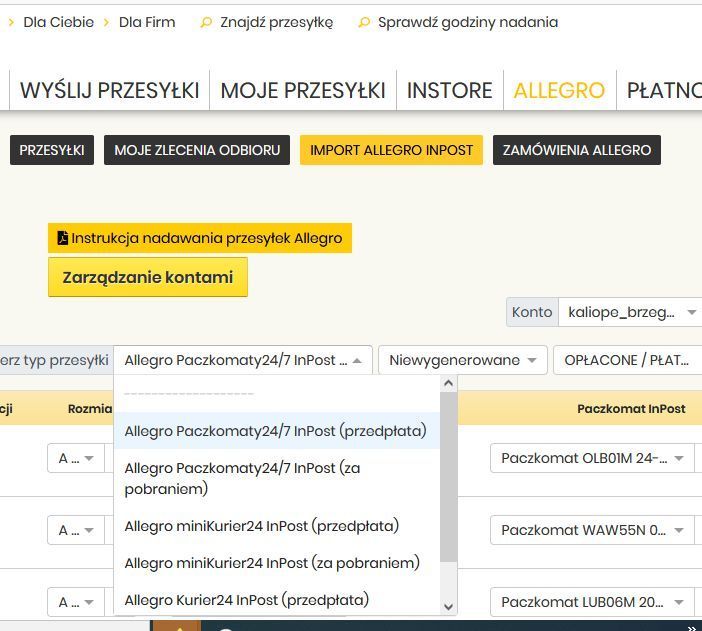702x631 pixels.
Task: Open the WYŚLIJ PRZESYŁKI tab
Action: (109, 90)
